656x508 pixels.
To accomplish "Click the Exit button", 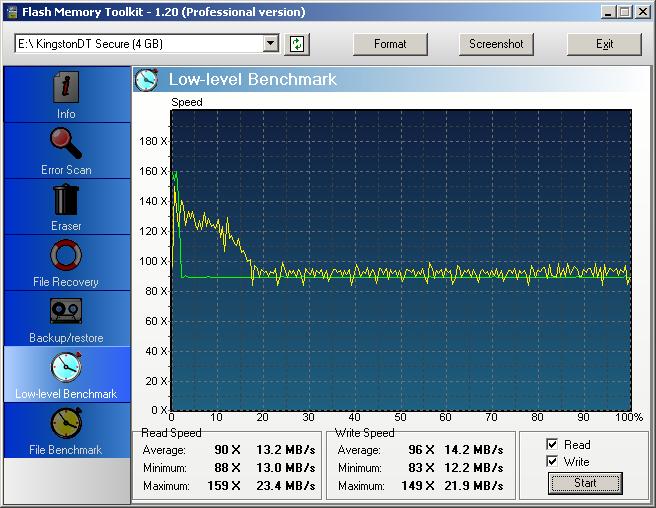I will click(604, 44).
